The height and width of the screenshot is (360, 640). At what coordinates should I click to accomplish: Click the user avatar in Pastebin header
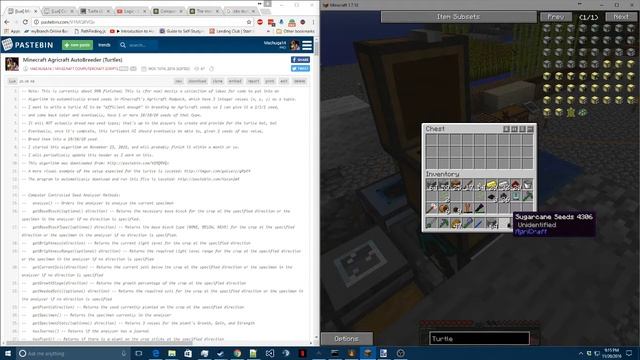295,45
